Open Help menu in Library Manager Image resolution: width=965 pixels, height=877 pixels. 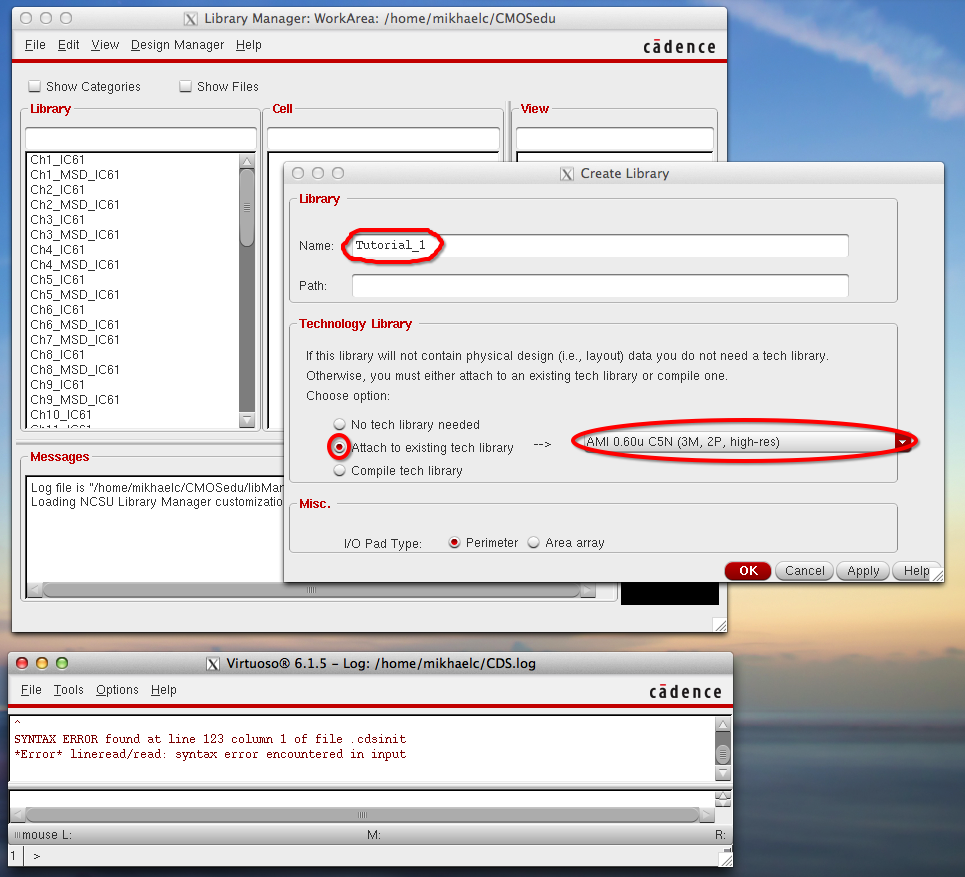pyautogui.click(x=249, y=45)
